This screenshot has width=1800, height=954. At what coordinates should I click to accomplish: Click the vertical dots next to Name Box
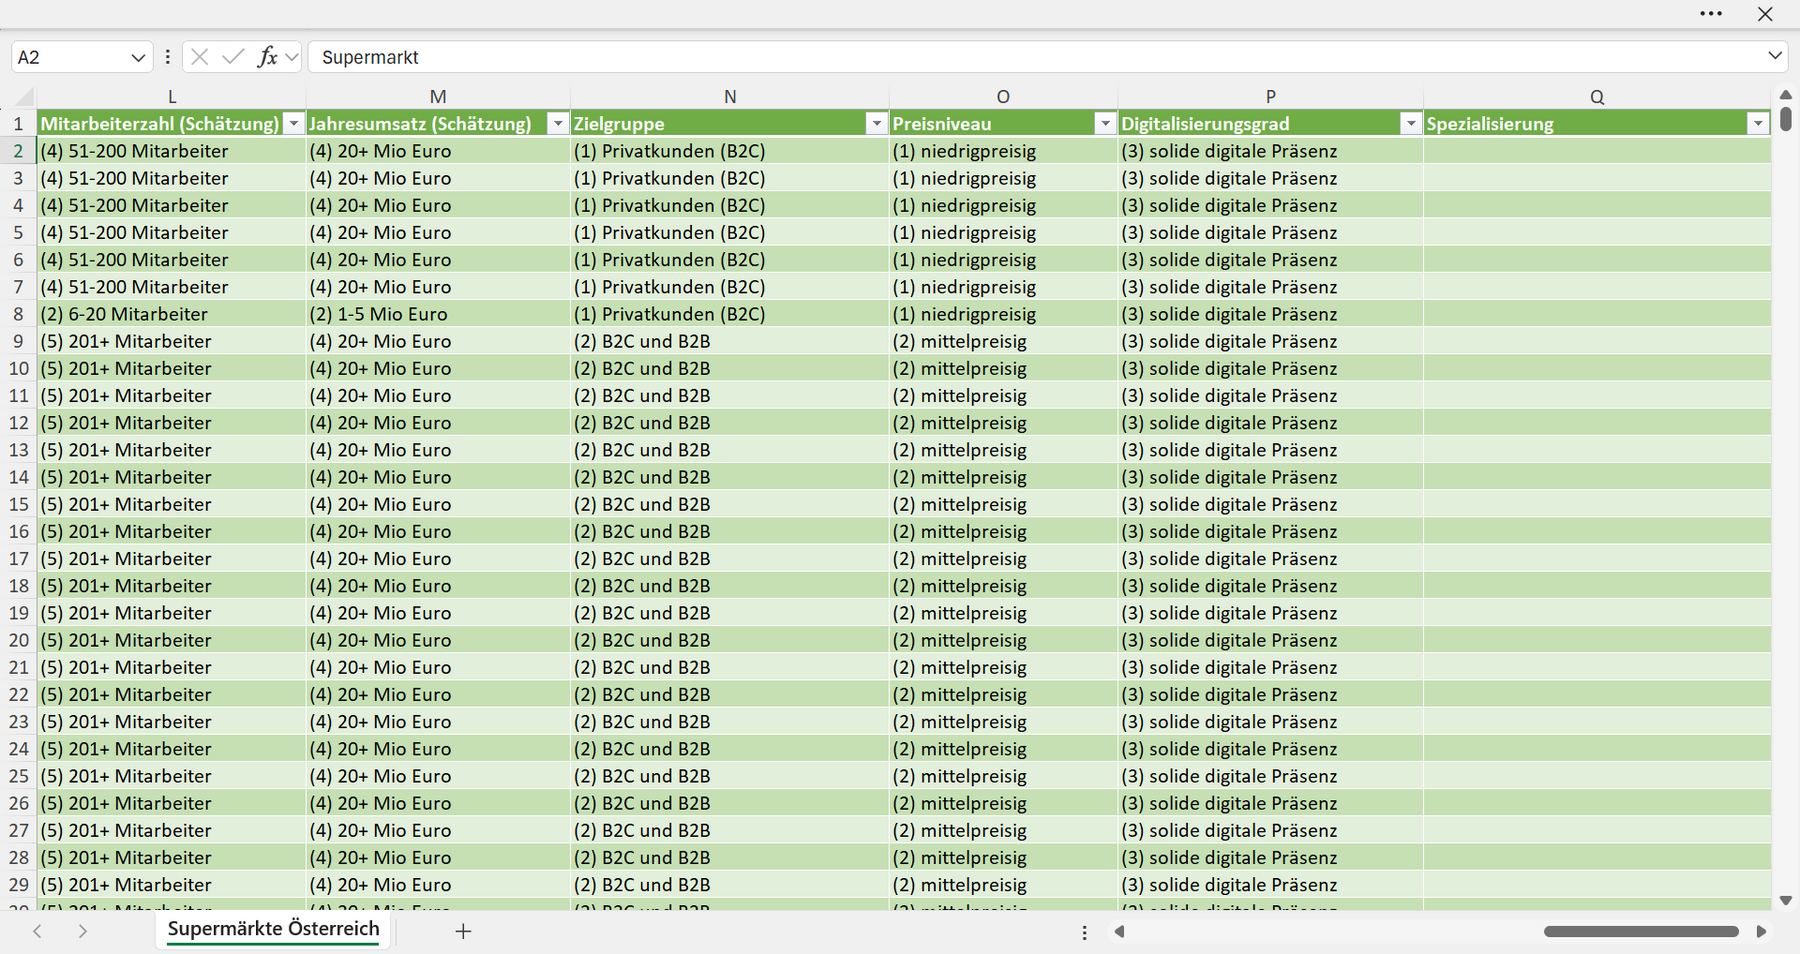167,57
